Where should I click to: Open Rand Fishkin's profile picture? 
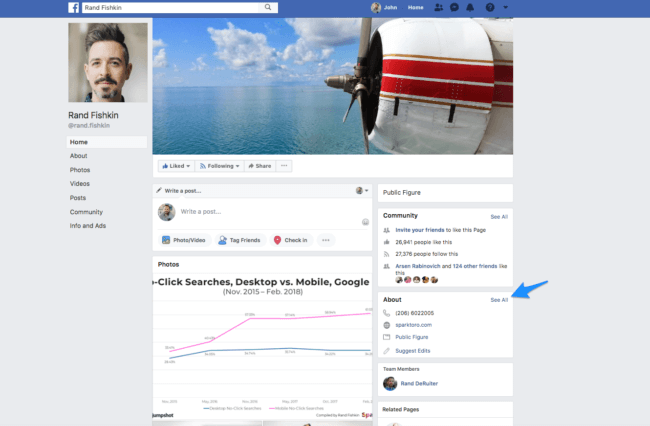tap(108, 63)
